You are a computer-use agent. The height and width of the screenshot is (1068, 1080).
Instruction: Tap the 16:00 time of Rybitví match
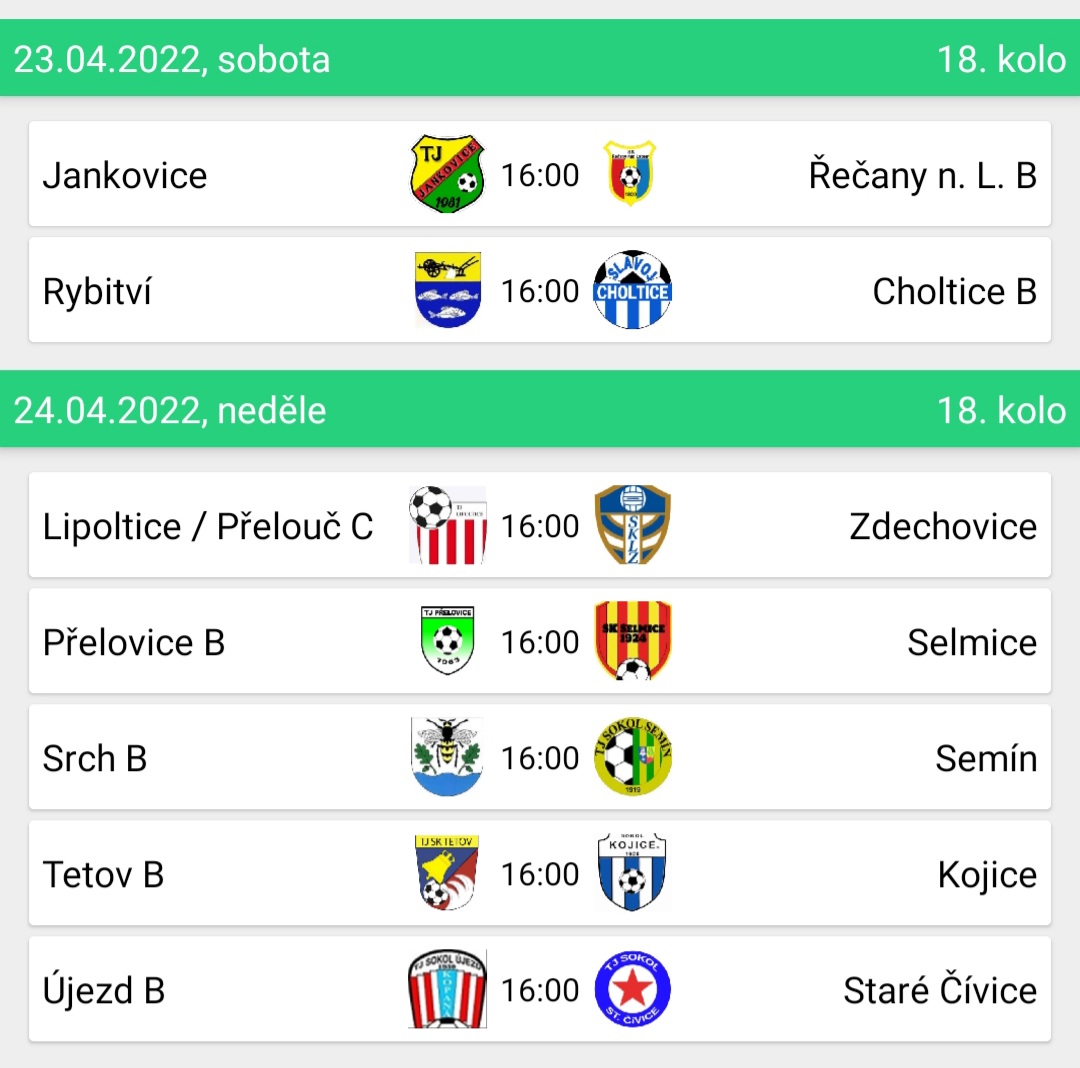tap(540, 291)
